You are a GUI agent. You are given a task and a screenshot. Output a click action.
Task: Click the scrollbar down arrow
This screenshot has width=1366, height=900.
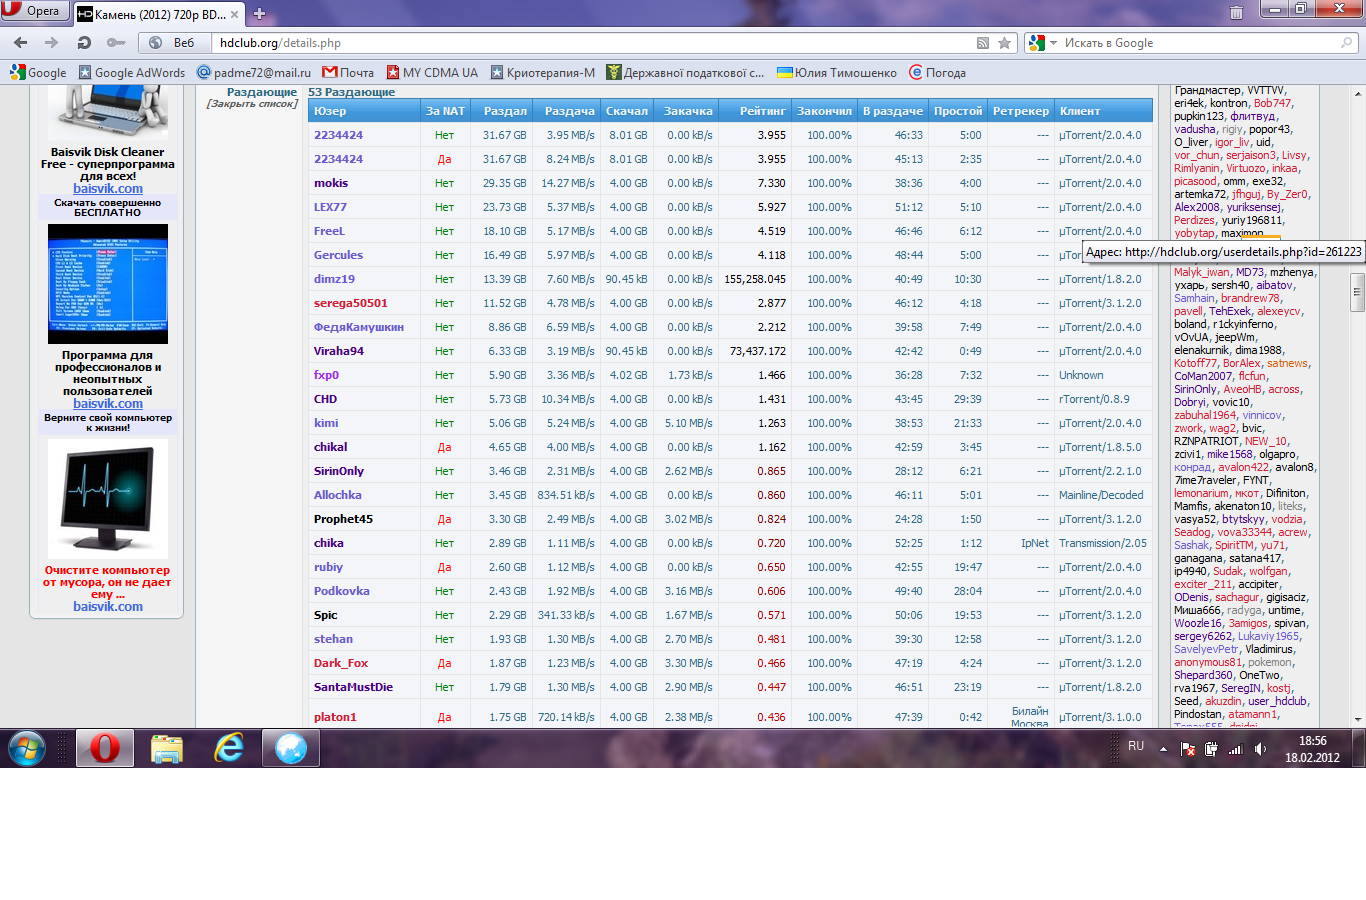(x=1357, y=719)
